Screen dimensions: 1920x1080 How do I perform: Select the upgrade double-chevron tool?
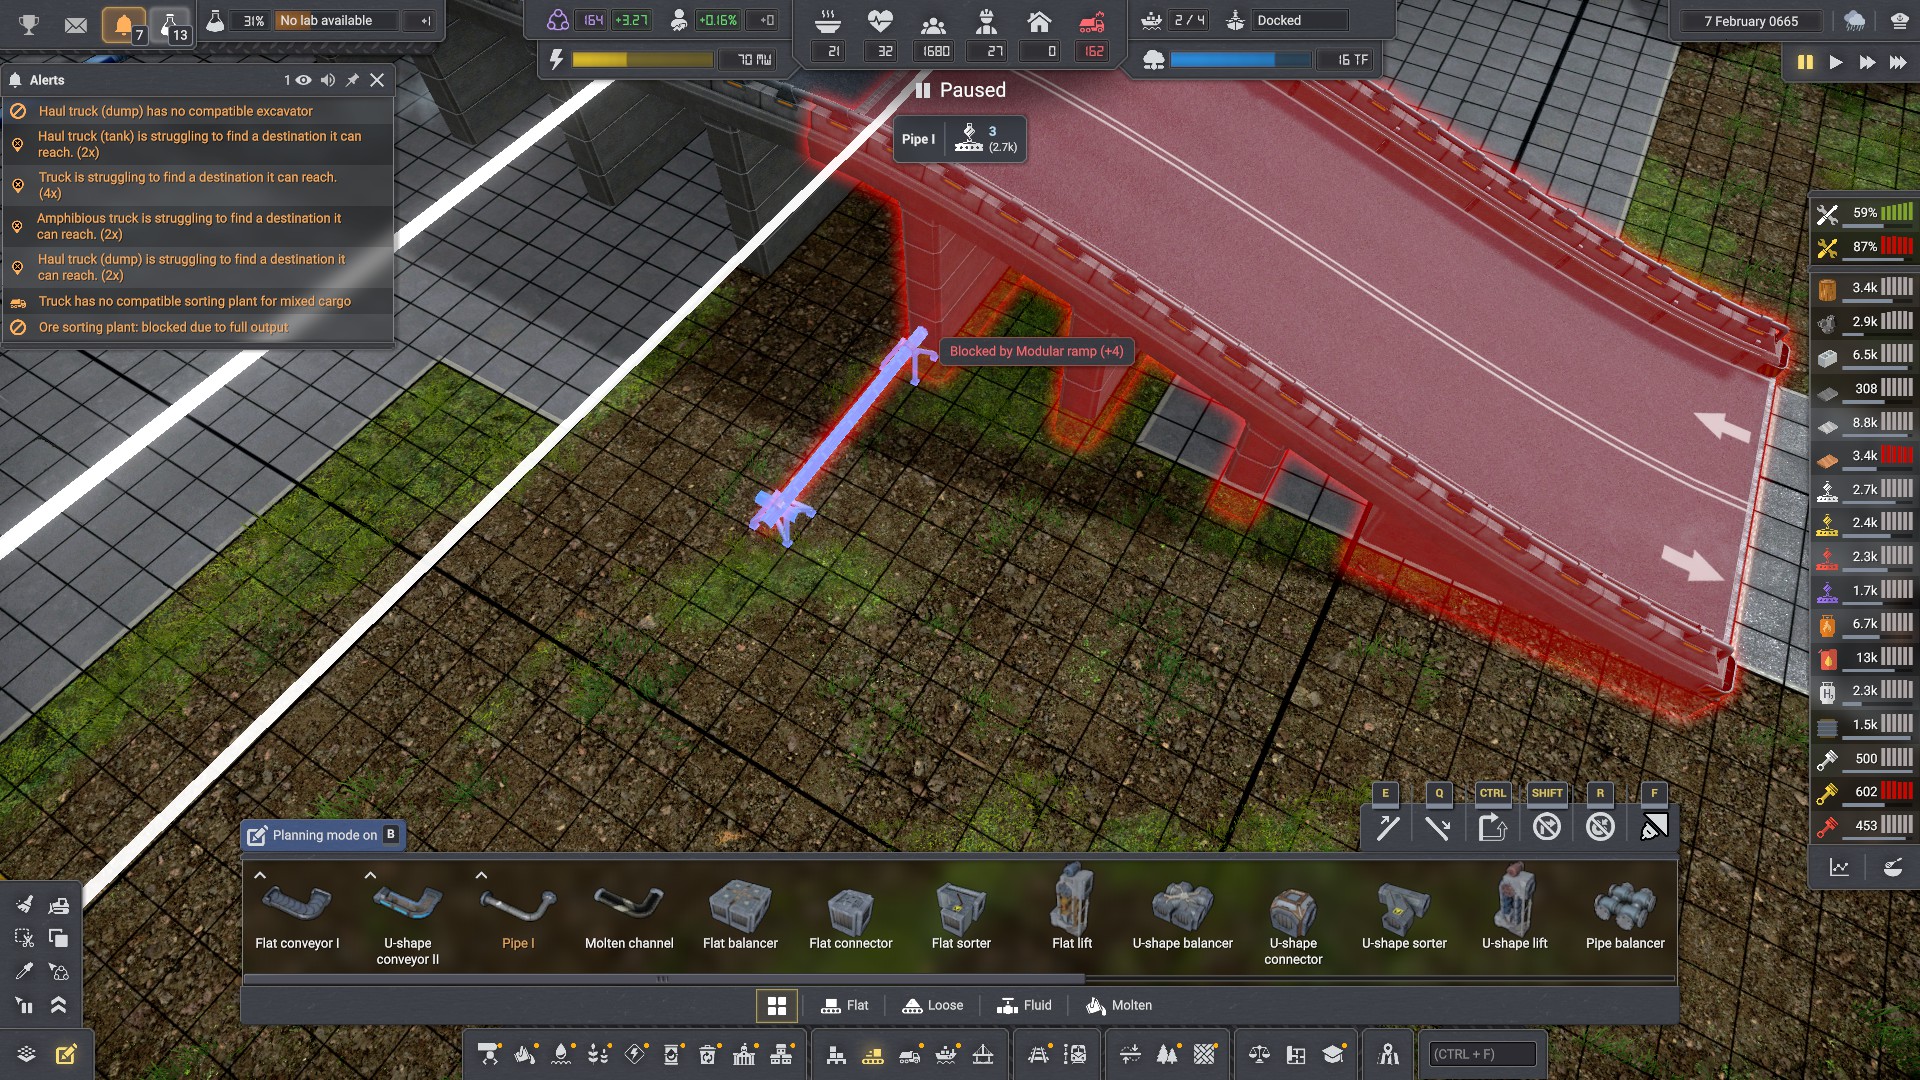pyautogui.click(x=59, y=1005)
